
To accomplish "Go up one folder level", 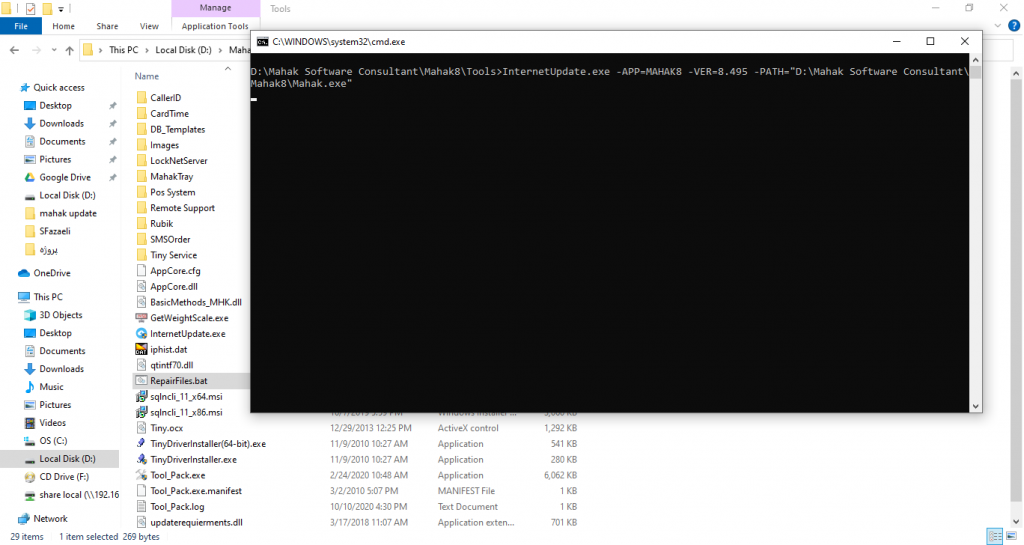I will (69, 50).
